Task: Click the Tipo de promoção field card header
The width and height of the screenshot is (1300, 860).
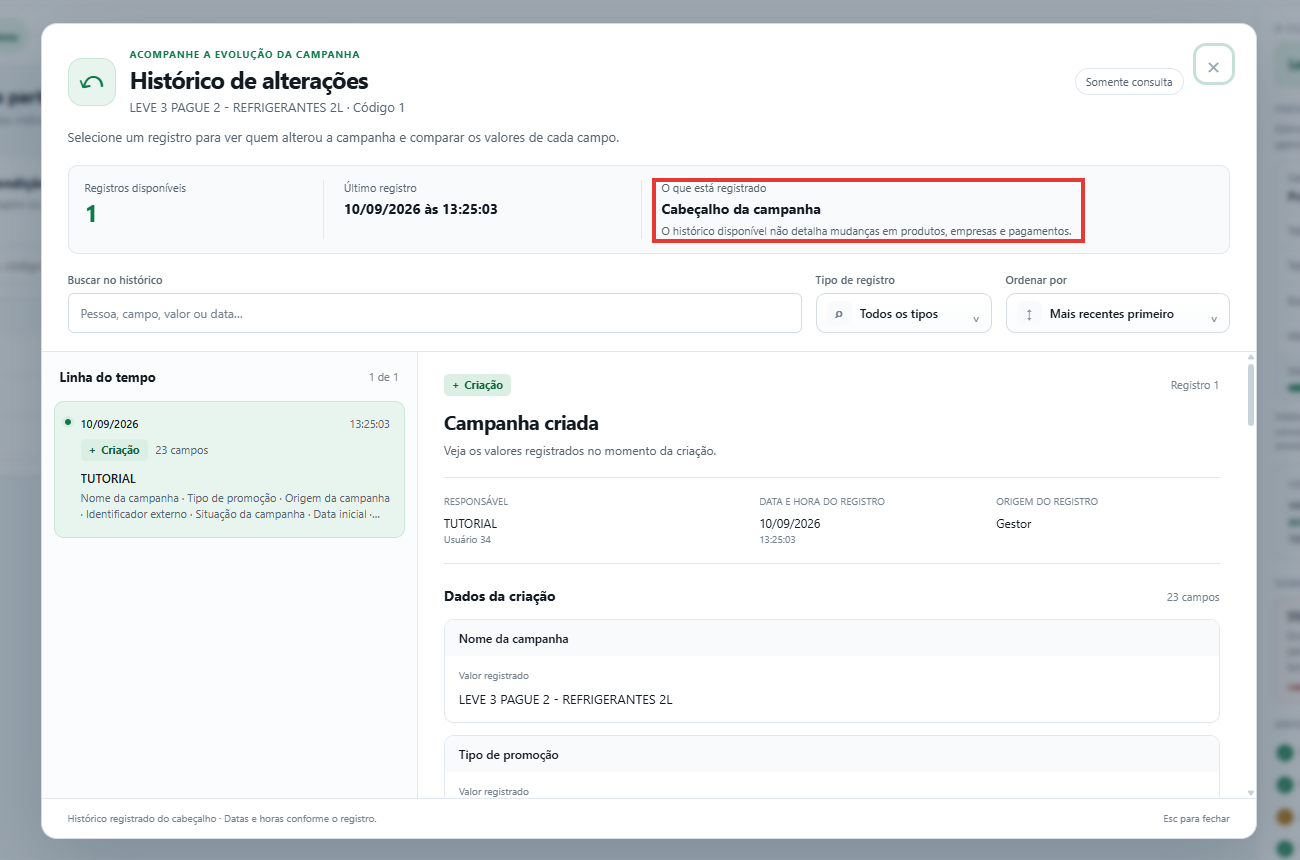Action: (832, 755)
